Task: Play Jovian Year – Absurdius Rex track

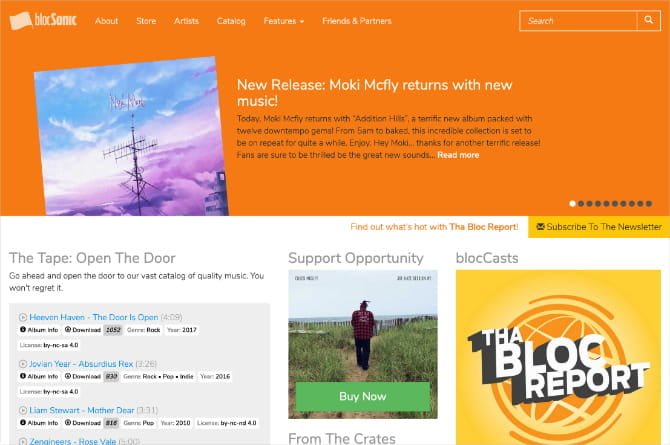Action: pyautogui.click(x=23, y=364)
